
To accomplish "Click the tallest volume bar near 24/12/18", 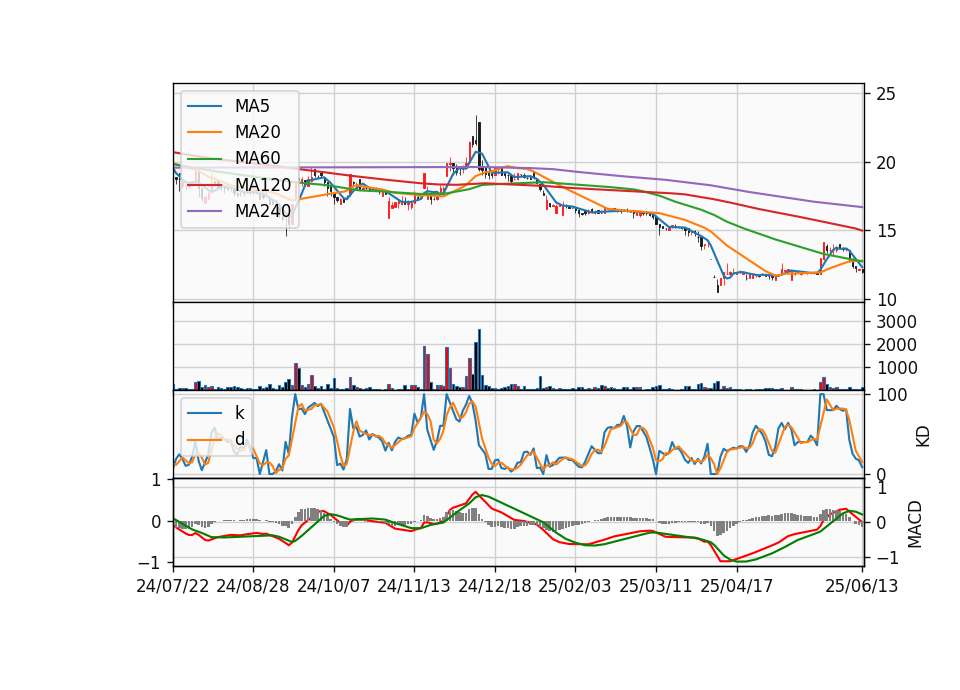I will [479, 359].
